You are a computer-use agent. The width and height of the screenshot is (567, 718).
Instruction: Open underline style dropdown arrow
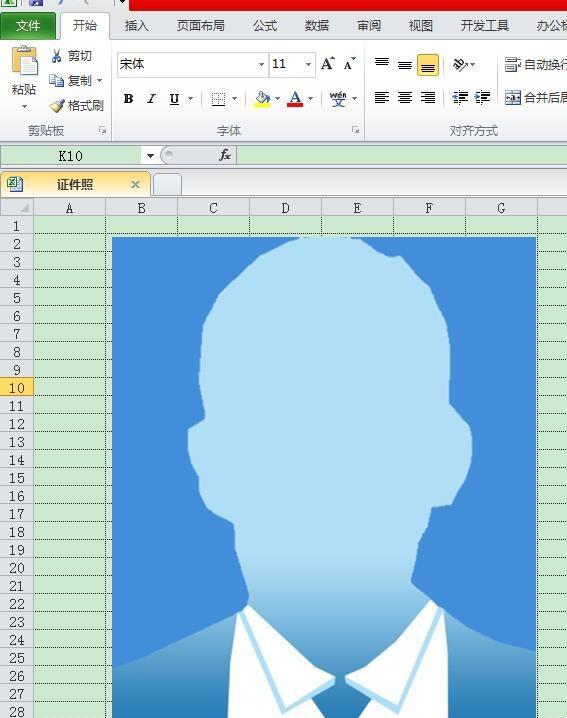191,98
